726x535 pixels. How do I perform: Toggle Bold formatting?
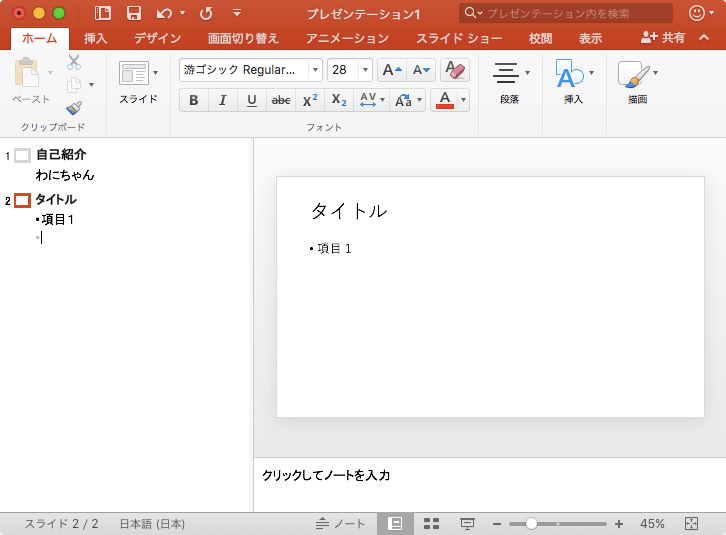click(x=194, y=100)
